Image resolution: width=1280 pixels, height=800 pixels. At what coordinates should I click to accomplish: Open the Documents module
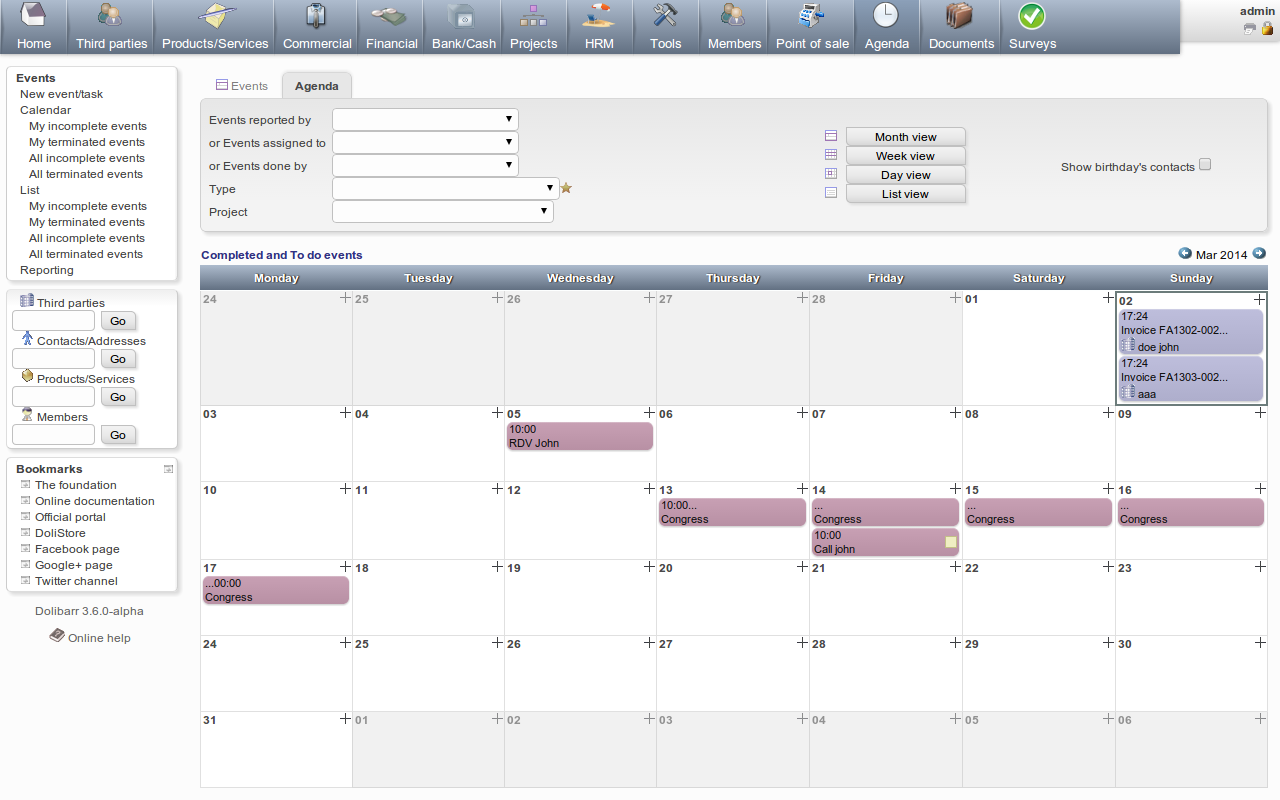(x=961, y=27)
